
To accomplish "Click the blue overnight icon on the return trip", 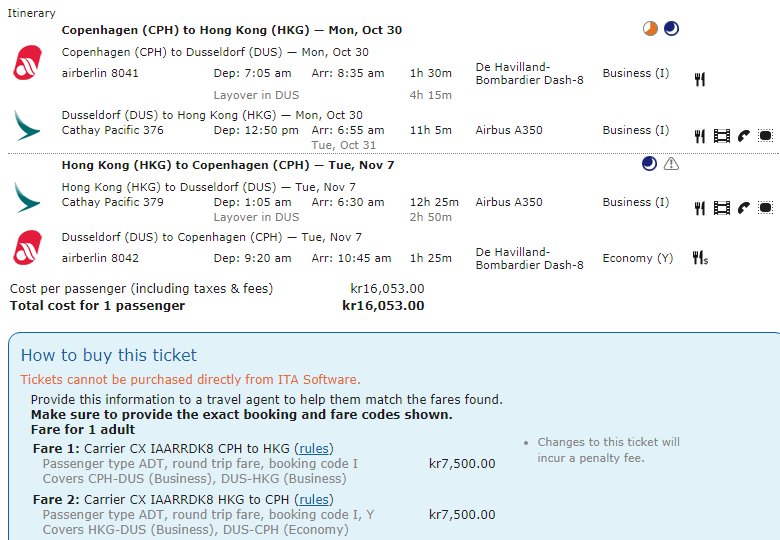I will (650, 164).
